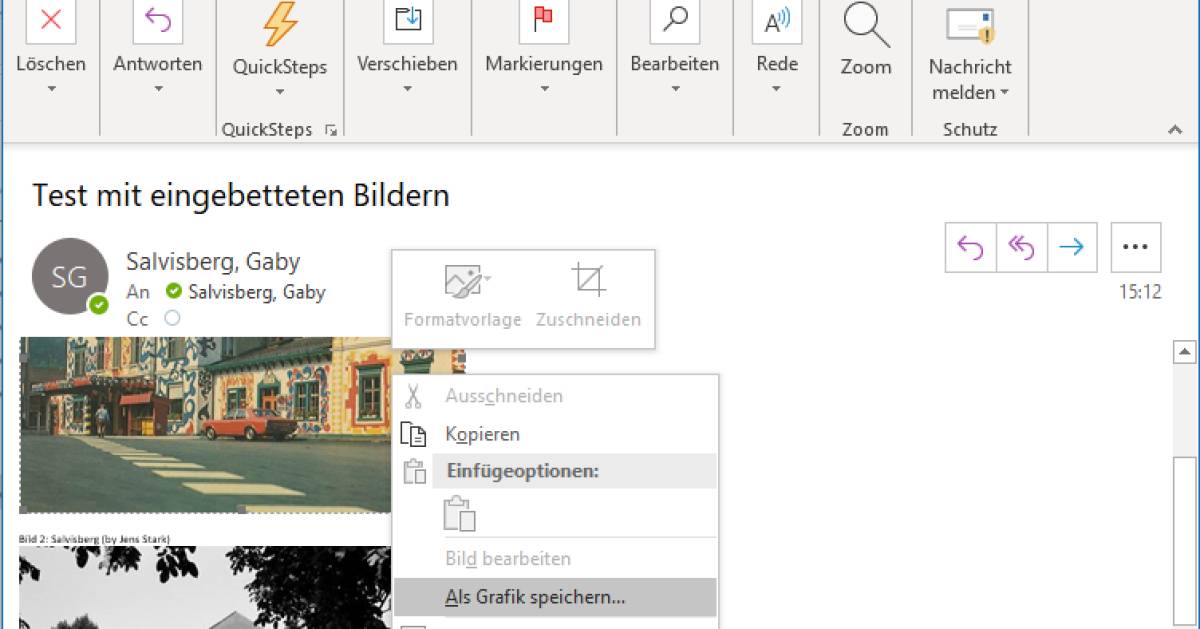The height and width of the screenshot is (629, 1200).
Task: Open QuickSteps lightning bolt icon
Action: pyautogui.click(x=280, y=23)
